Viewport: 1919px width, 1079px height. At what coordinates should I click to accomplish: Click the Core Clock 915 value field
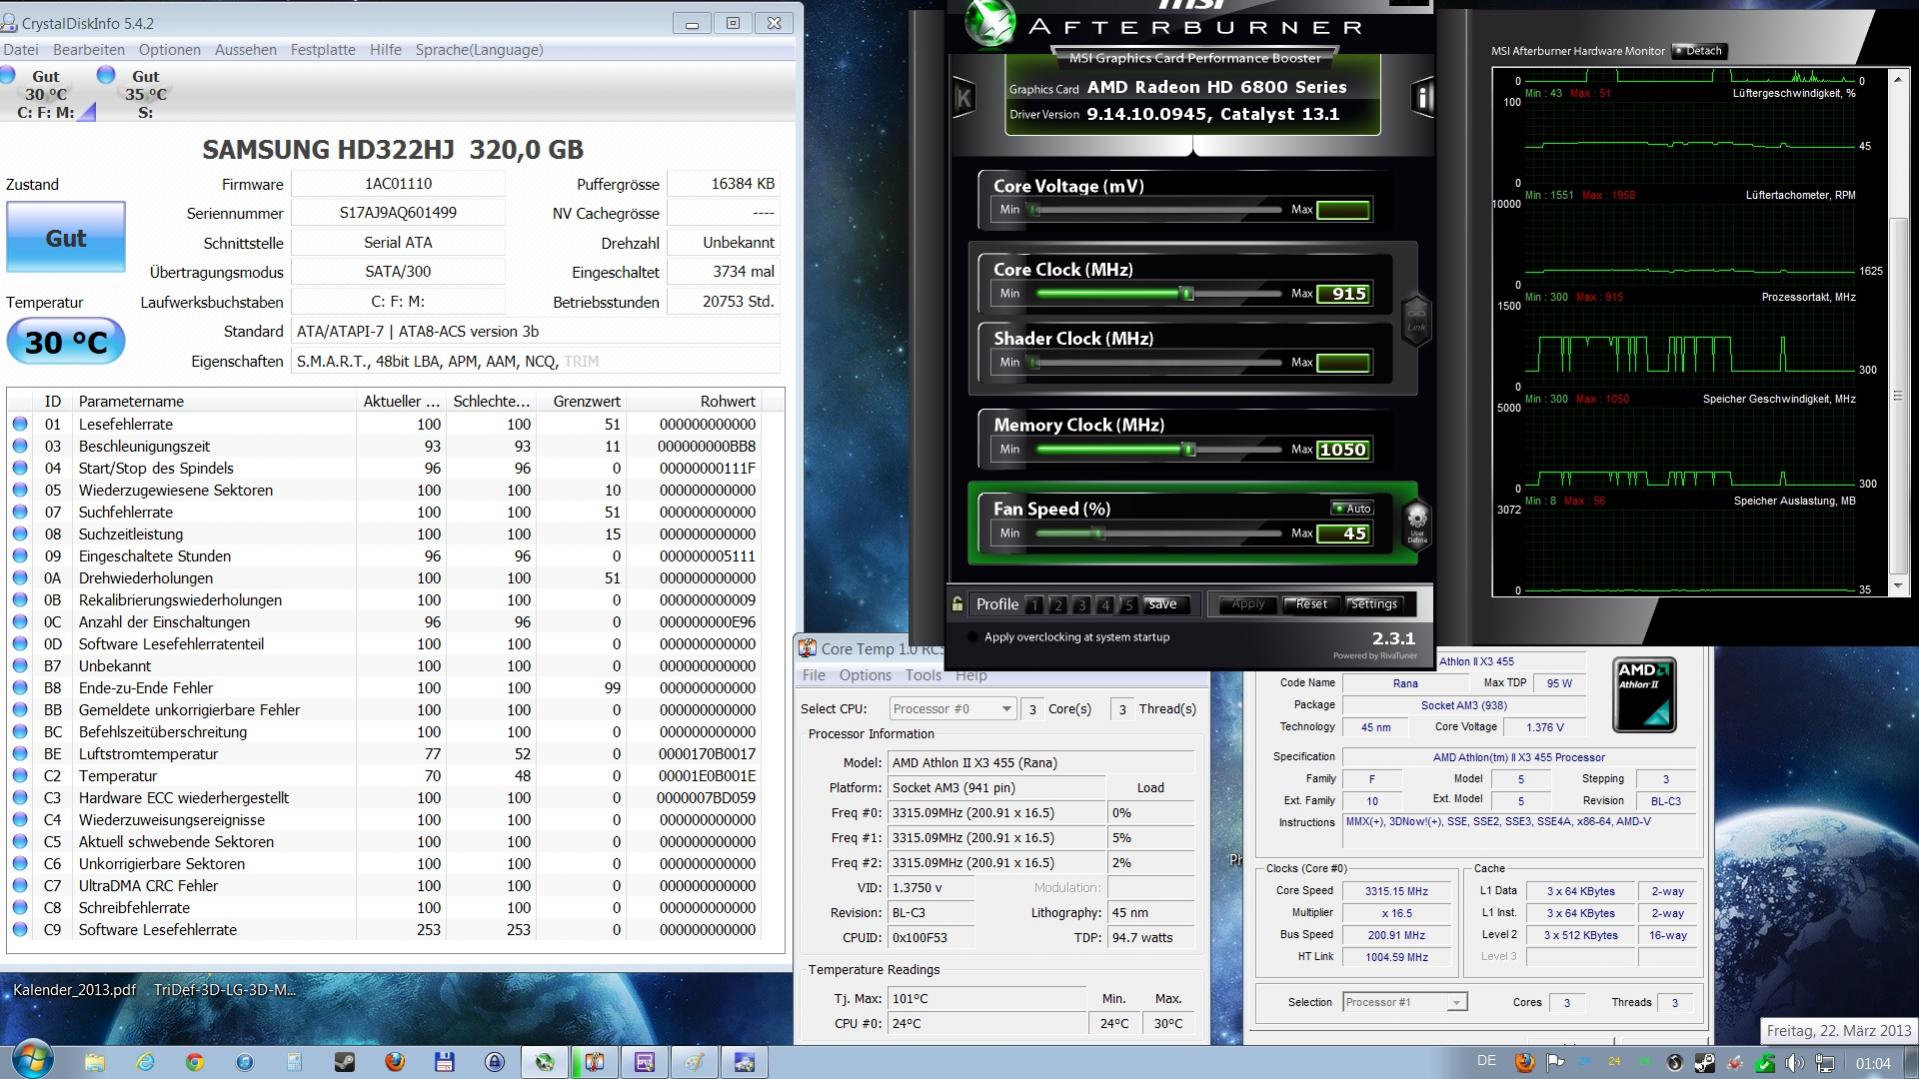1343,293
